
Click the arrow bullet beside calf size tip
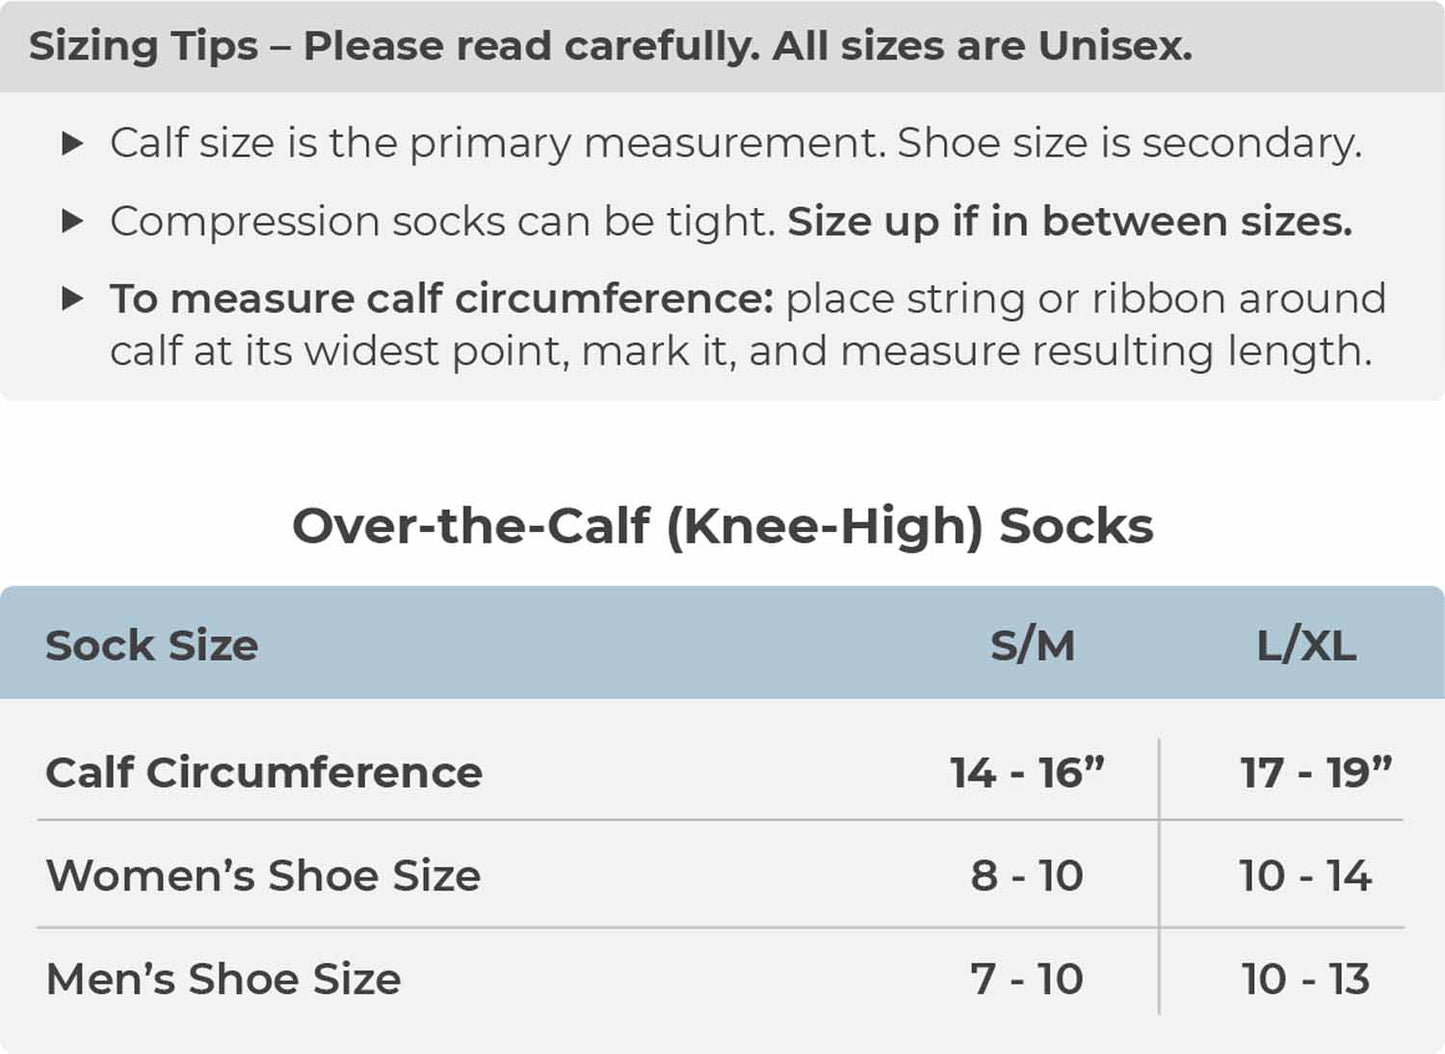pyautogui.click(x=72, y=143)
